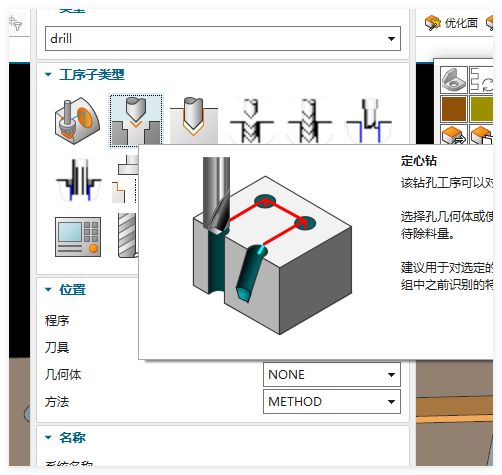Select the spot facing operation icon

click(77, 121)
